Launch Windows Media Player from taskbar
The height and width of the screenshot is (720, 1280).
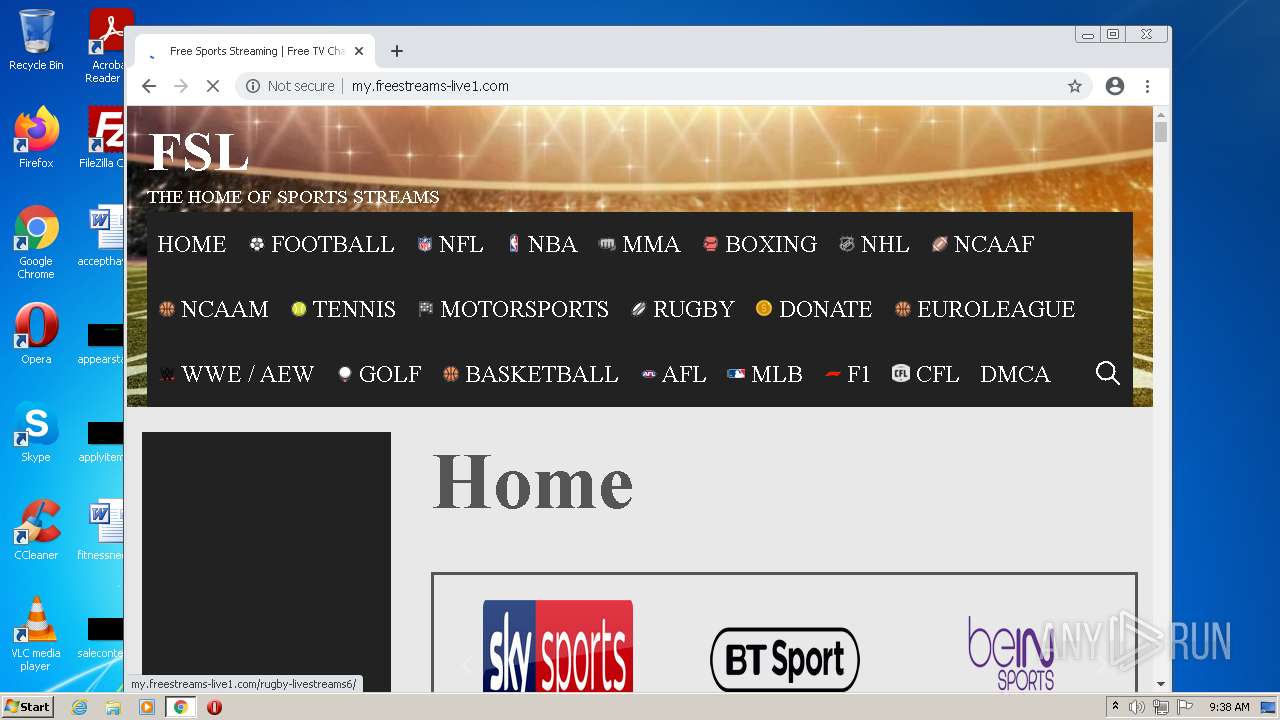(147, 707)
